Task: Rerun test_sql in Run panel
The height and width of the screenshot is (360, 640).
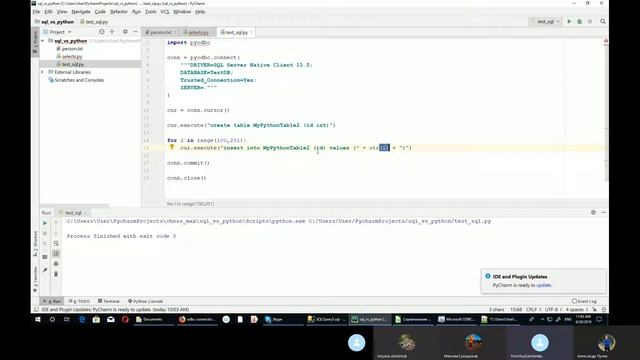Action: (45, 223)
